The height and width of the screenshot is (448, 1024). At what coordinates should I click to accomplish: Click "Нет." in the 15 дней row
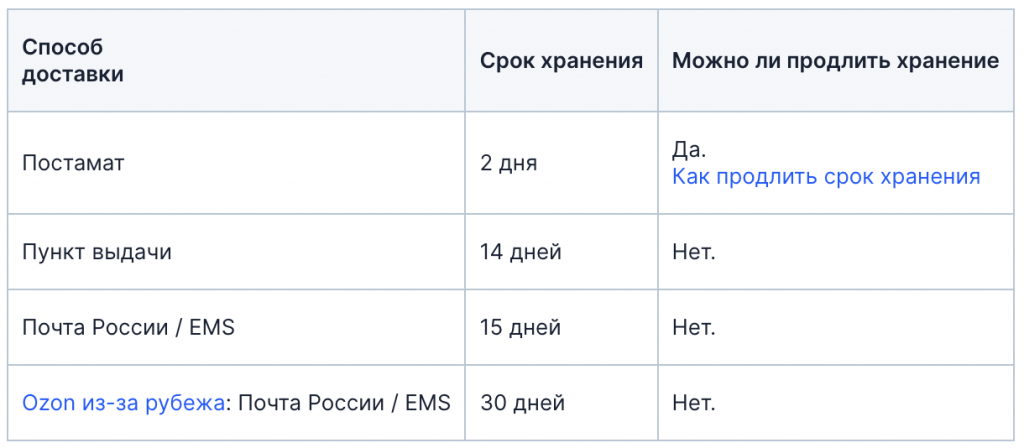(693, 327)
